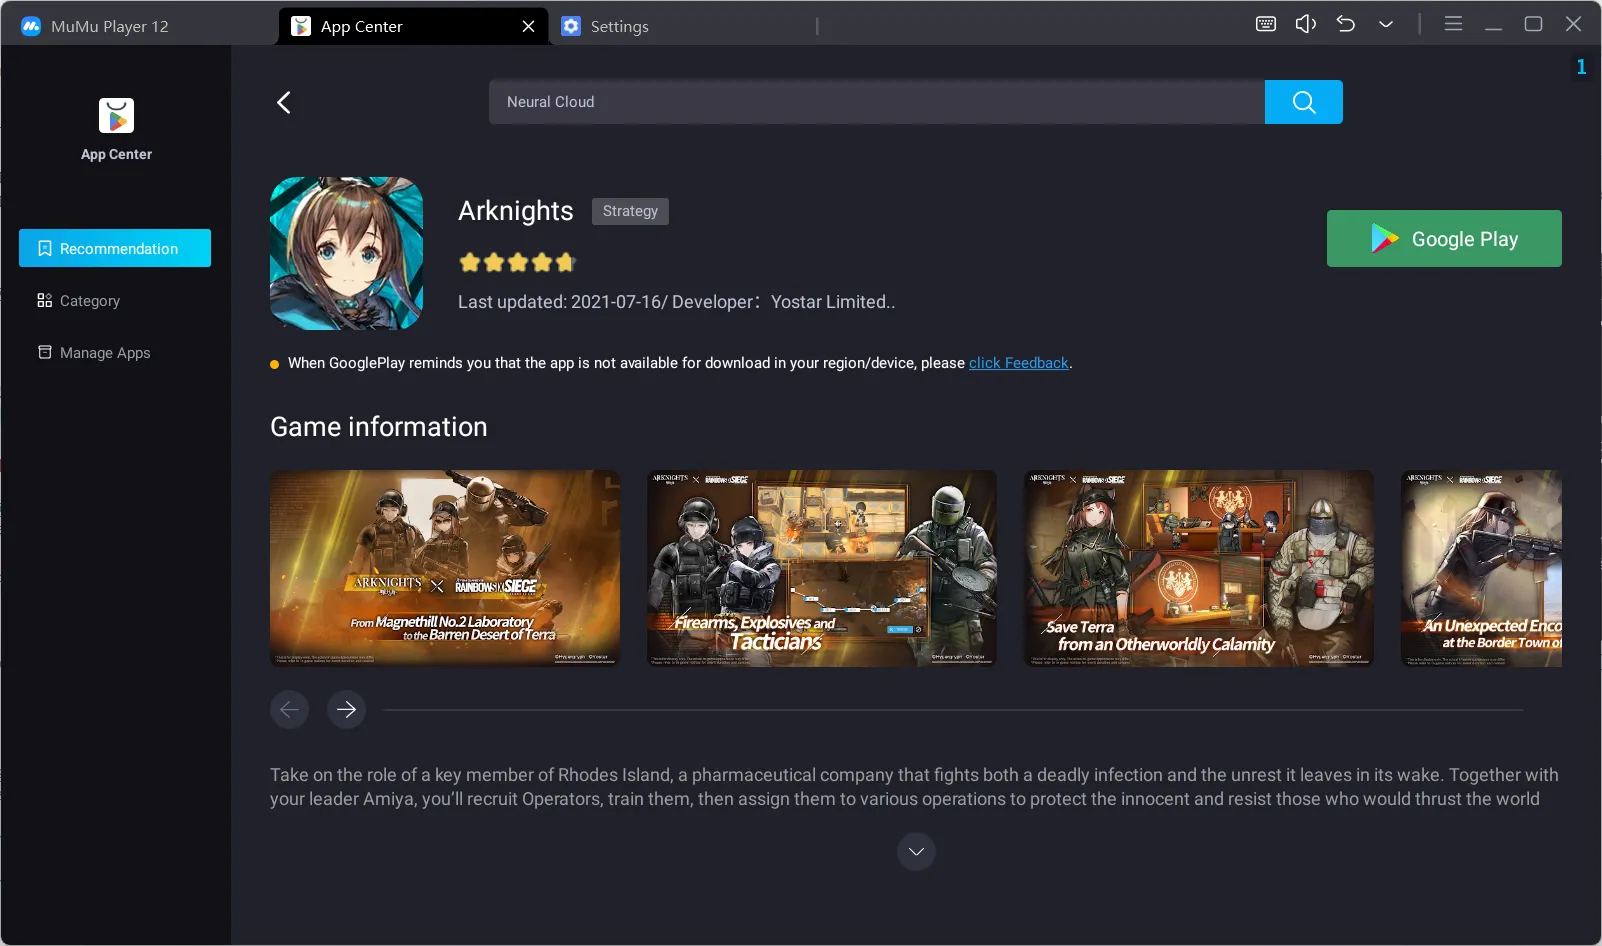Image resolution: width=1602 pixels, height=946 pixels.
Task: Click the App Center logo in sidebar
Action: click(116, 116)
